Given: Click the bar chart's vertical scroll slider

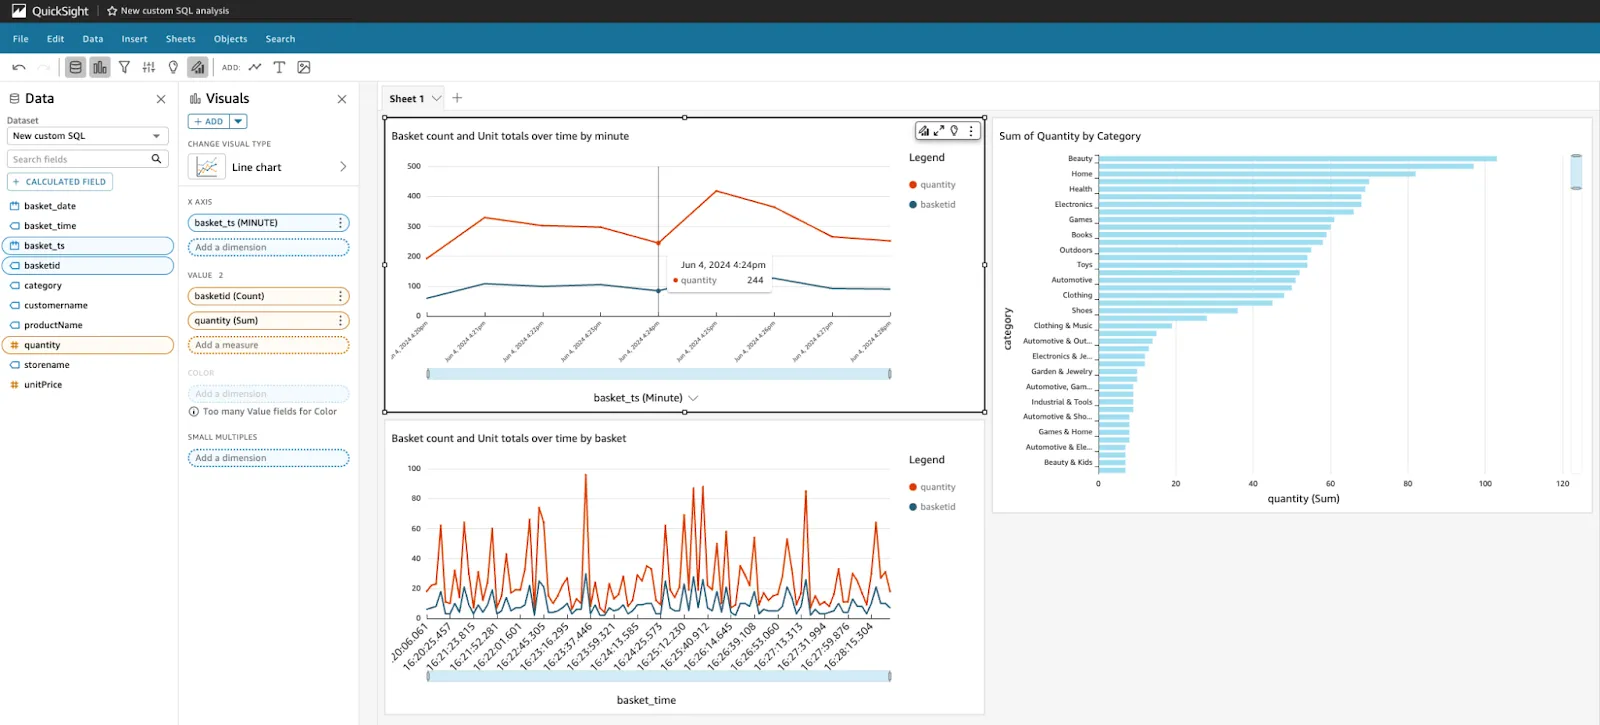Looking at the screenshot, I should pyautogui.click(x=1576, y=172).
